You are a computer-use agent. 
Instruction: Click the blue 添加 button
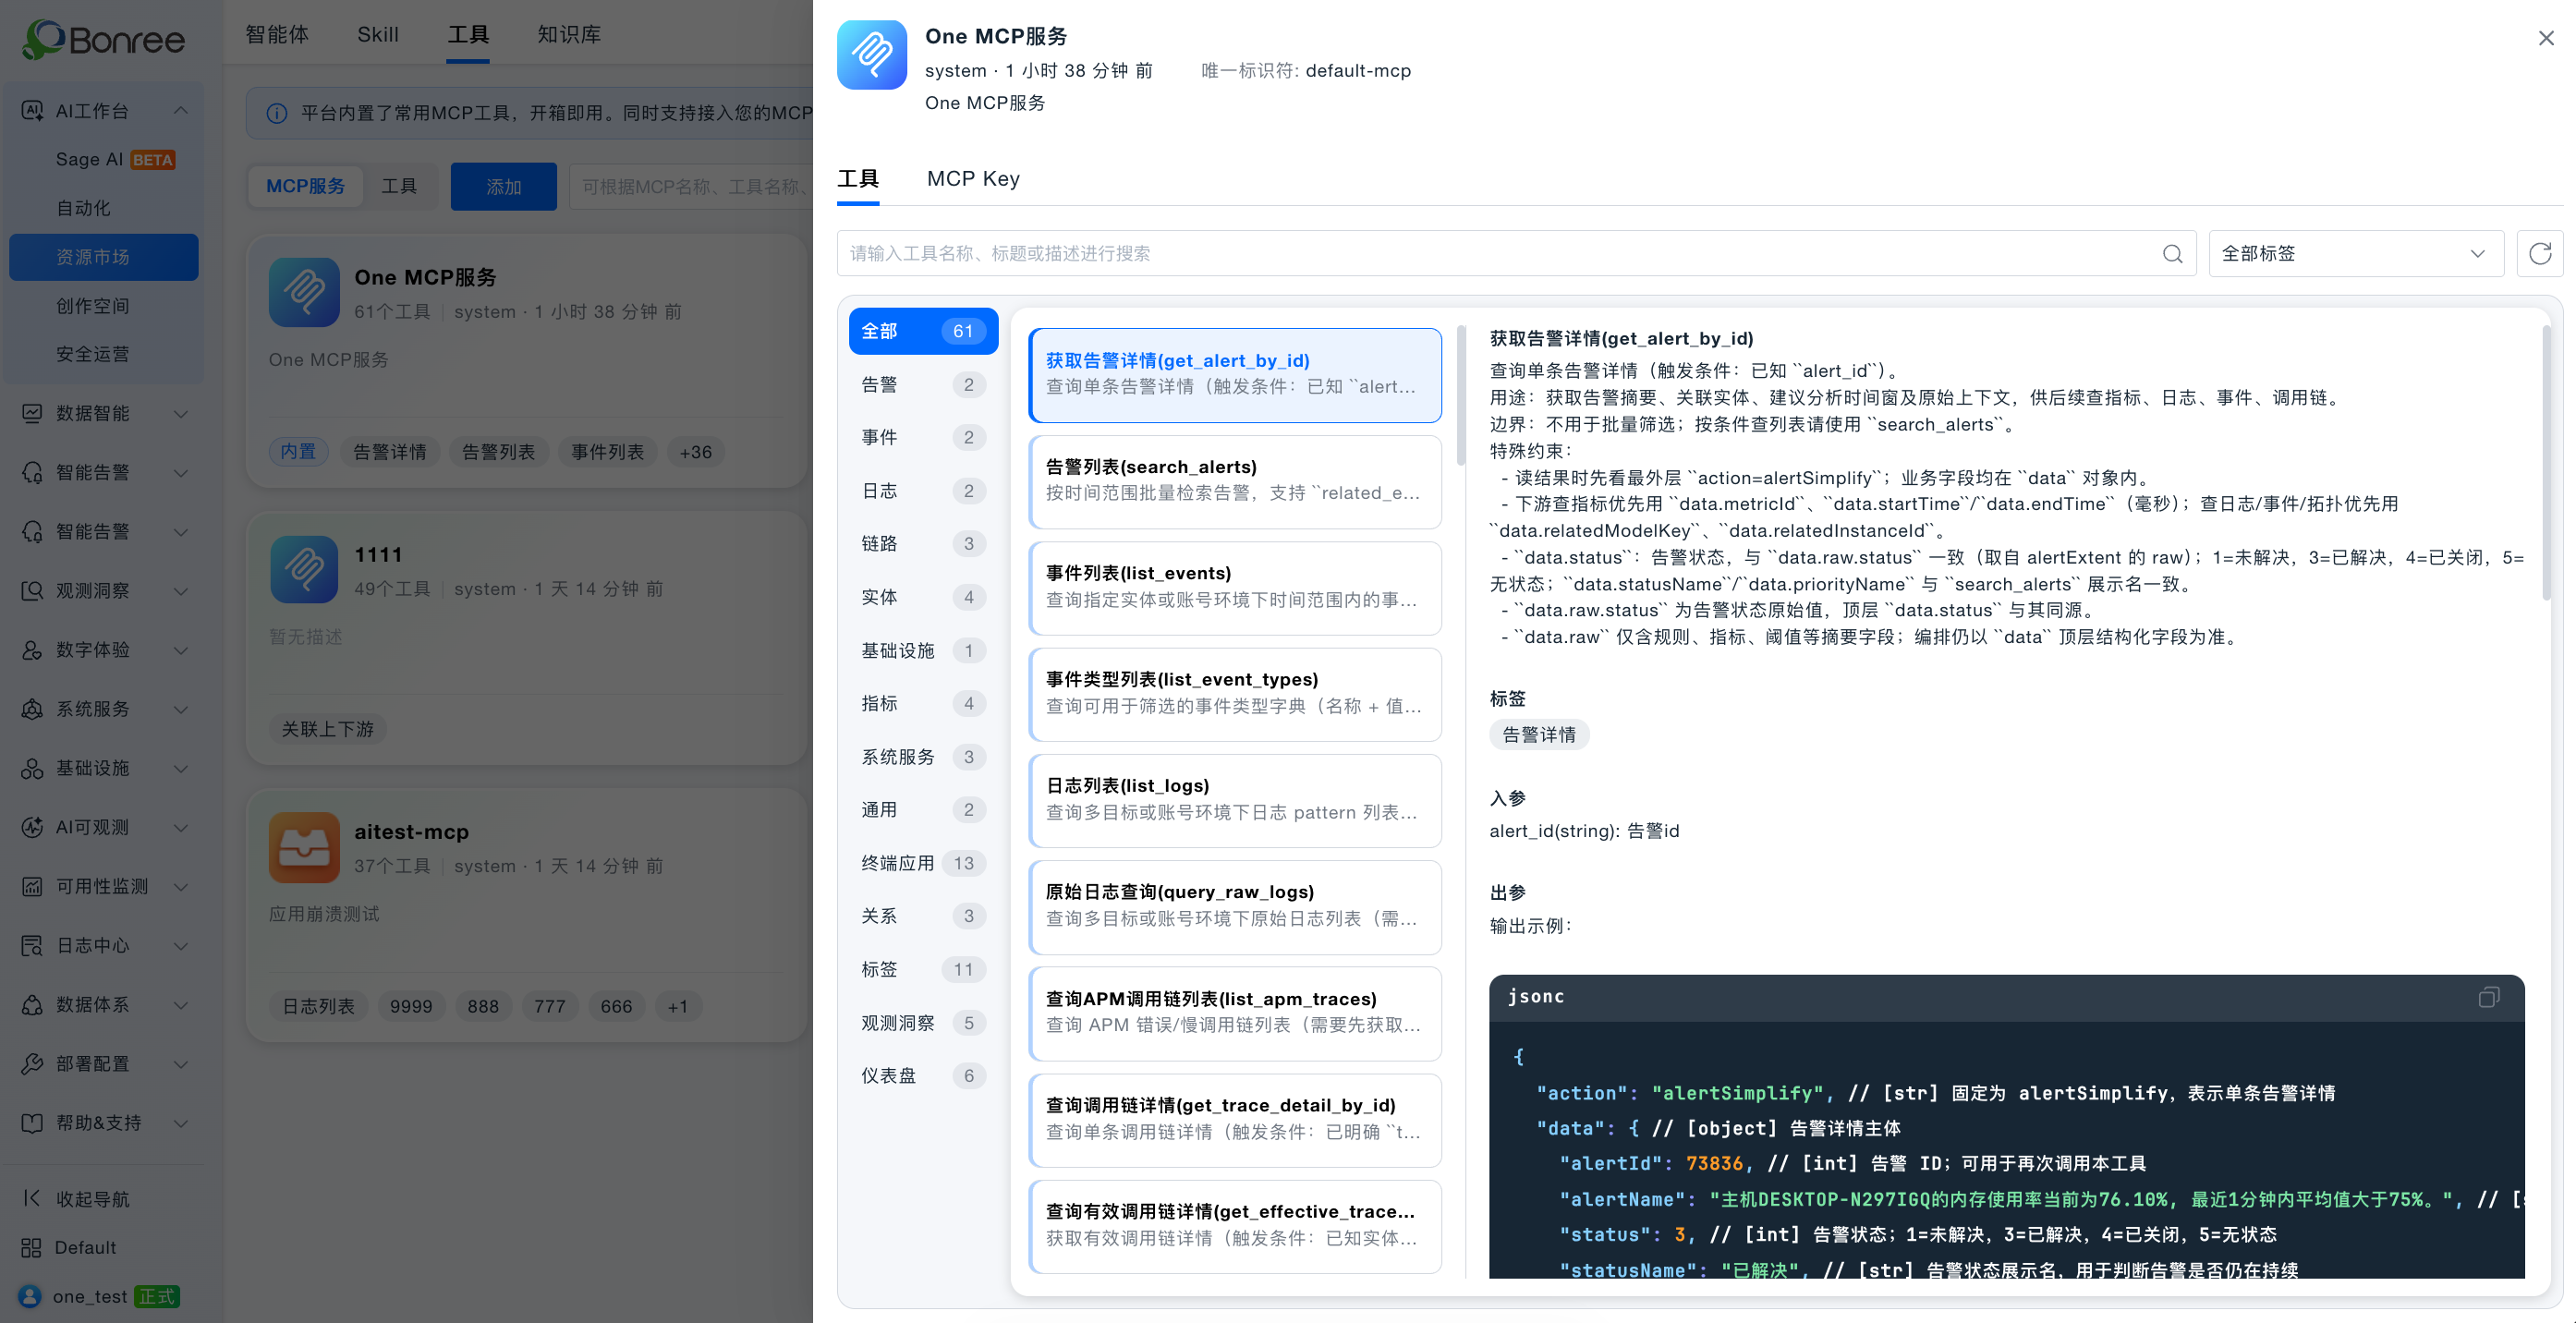coord(504,187)
